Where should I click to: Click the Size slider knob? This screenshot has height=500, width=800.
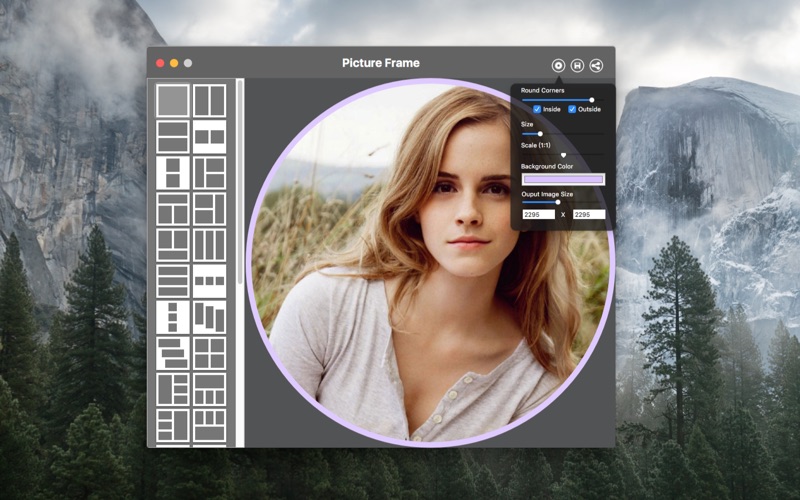point(540,133)
